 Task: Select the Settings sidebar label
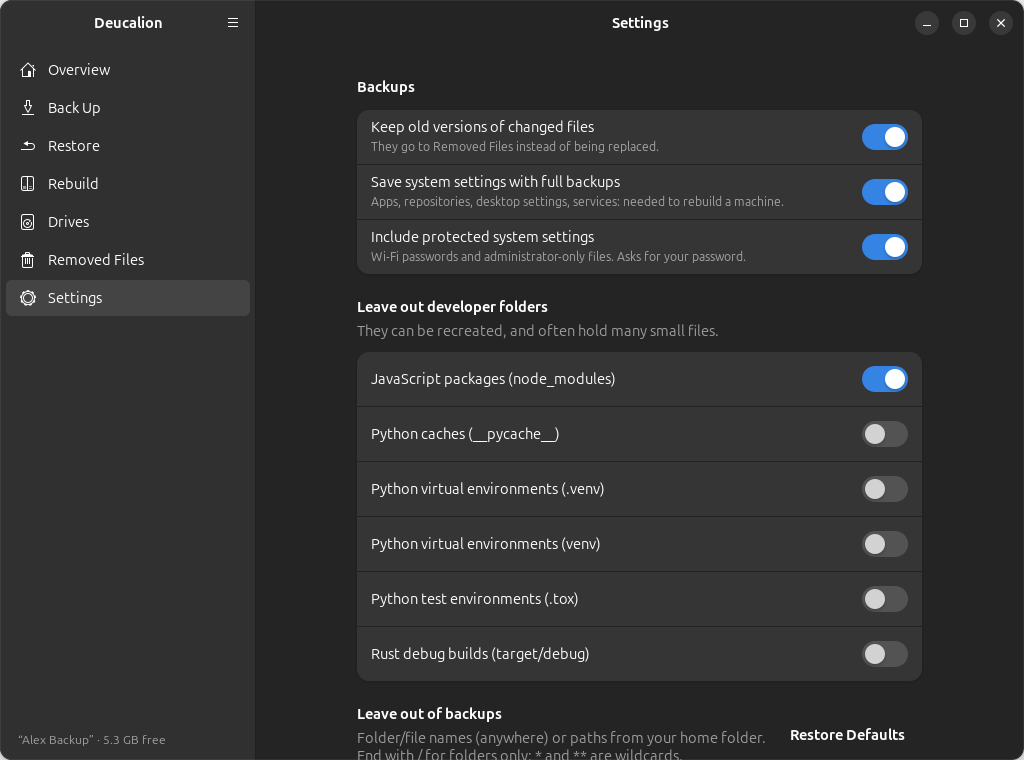(x=75, y=298)
